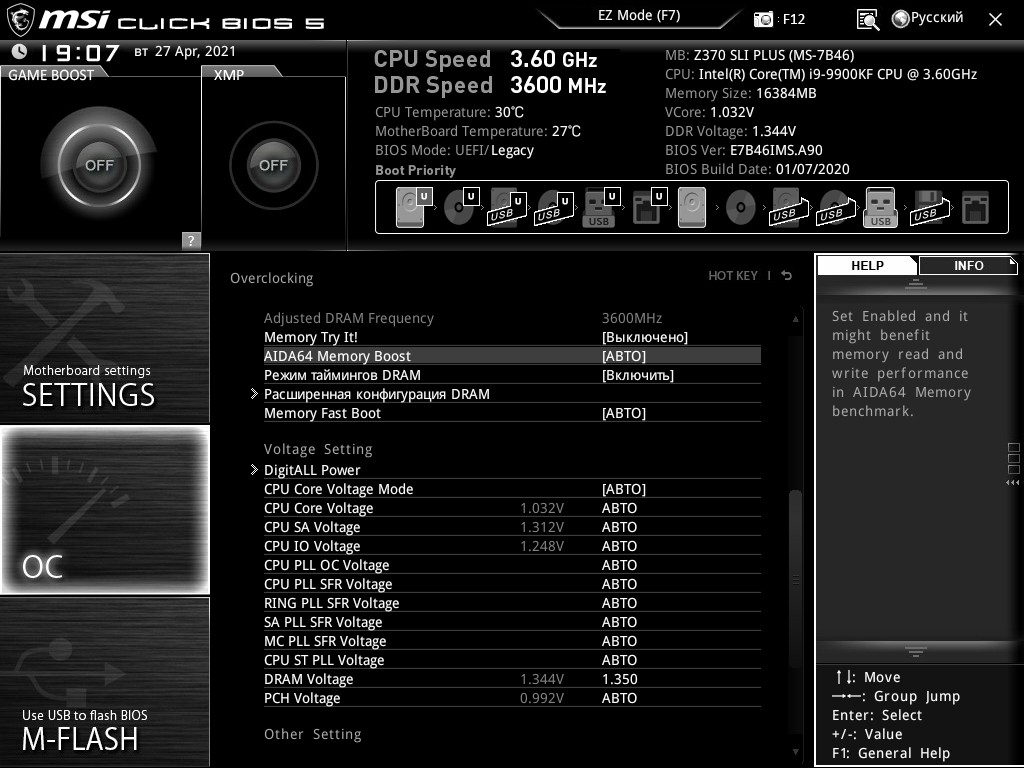The image size is (1024, 768).
Task: Select the highlighted legacy USB key boot icon
Action: click(x=880, y=207)
